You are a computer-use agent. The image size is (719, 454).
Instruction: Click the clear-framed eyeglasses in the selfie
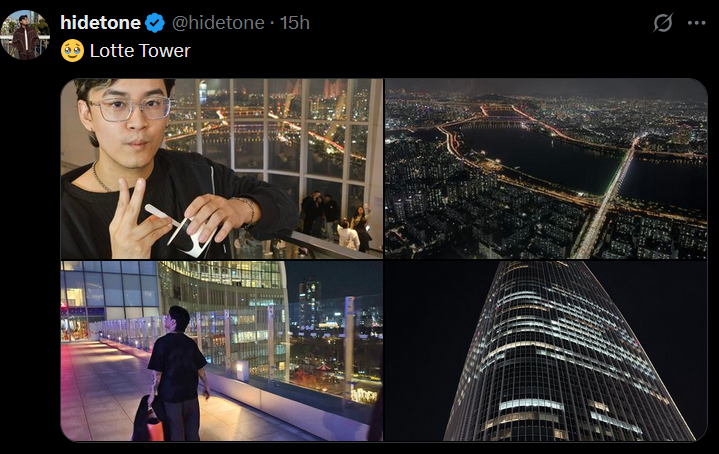point(130,108)
